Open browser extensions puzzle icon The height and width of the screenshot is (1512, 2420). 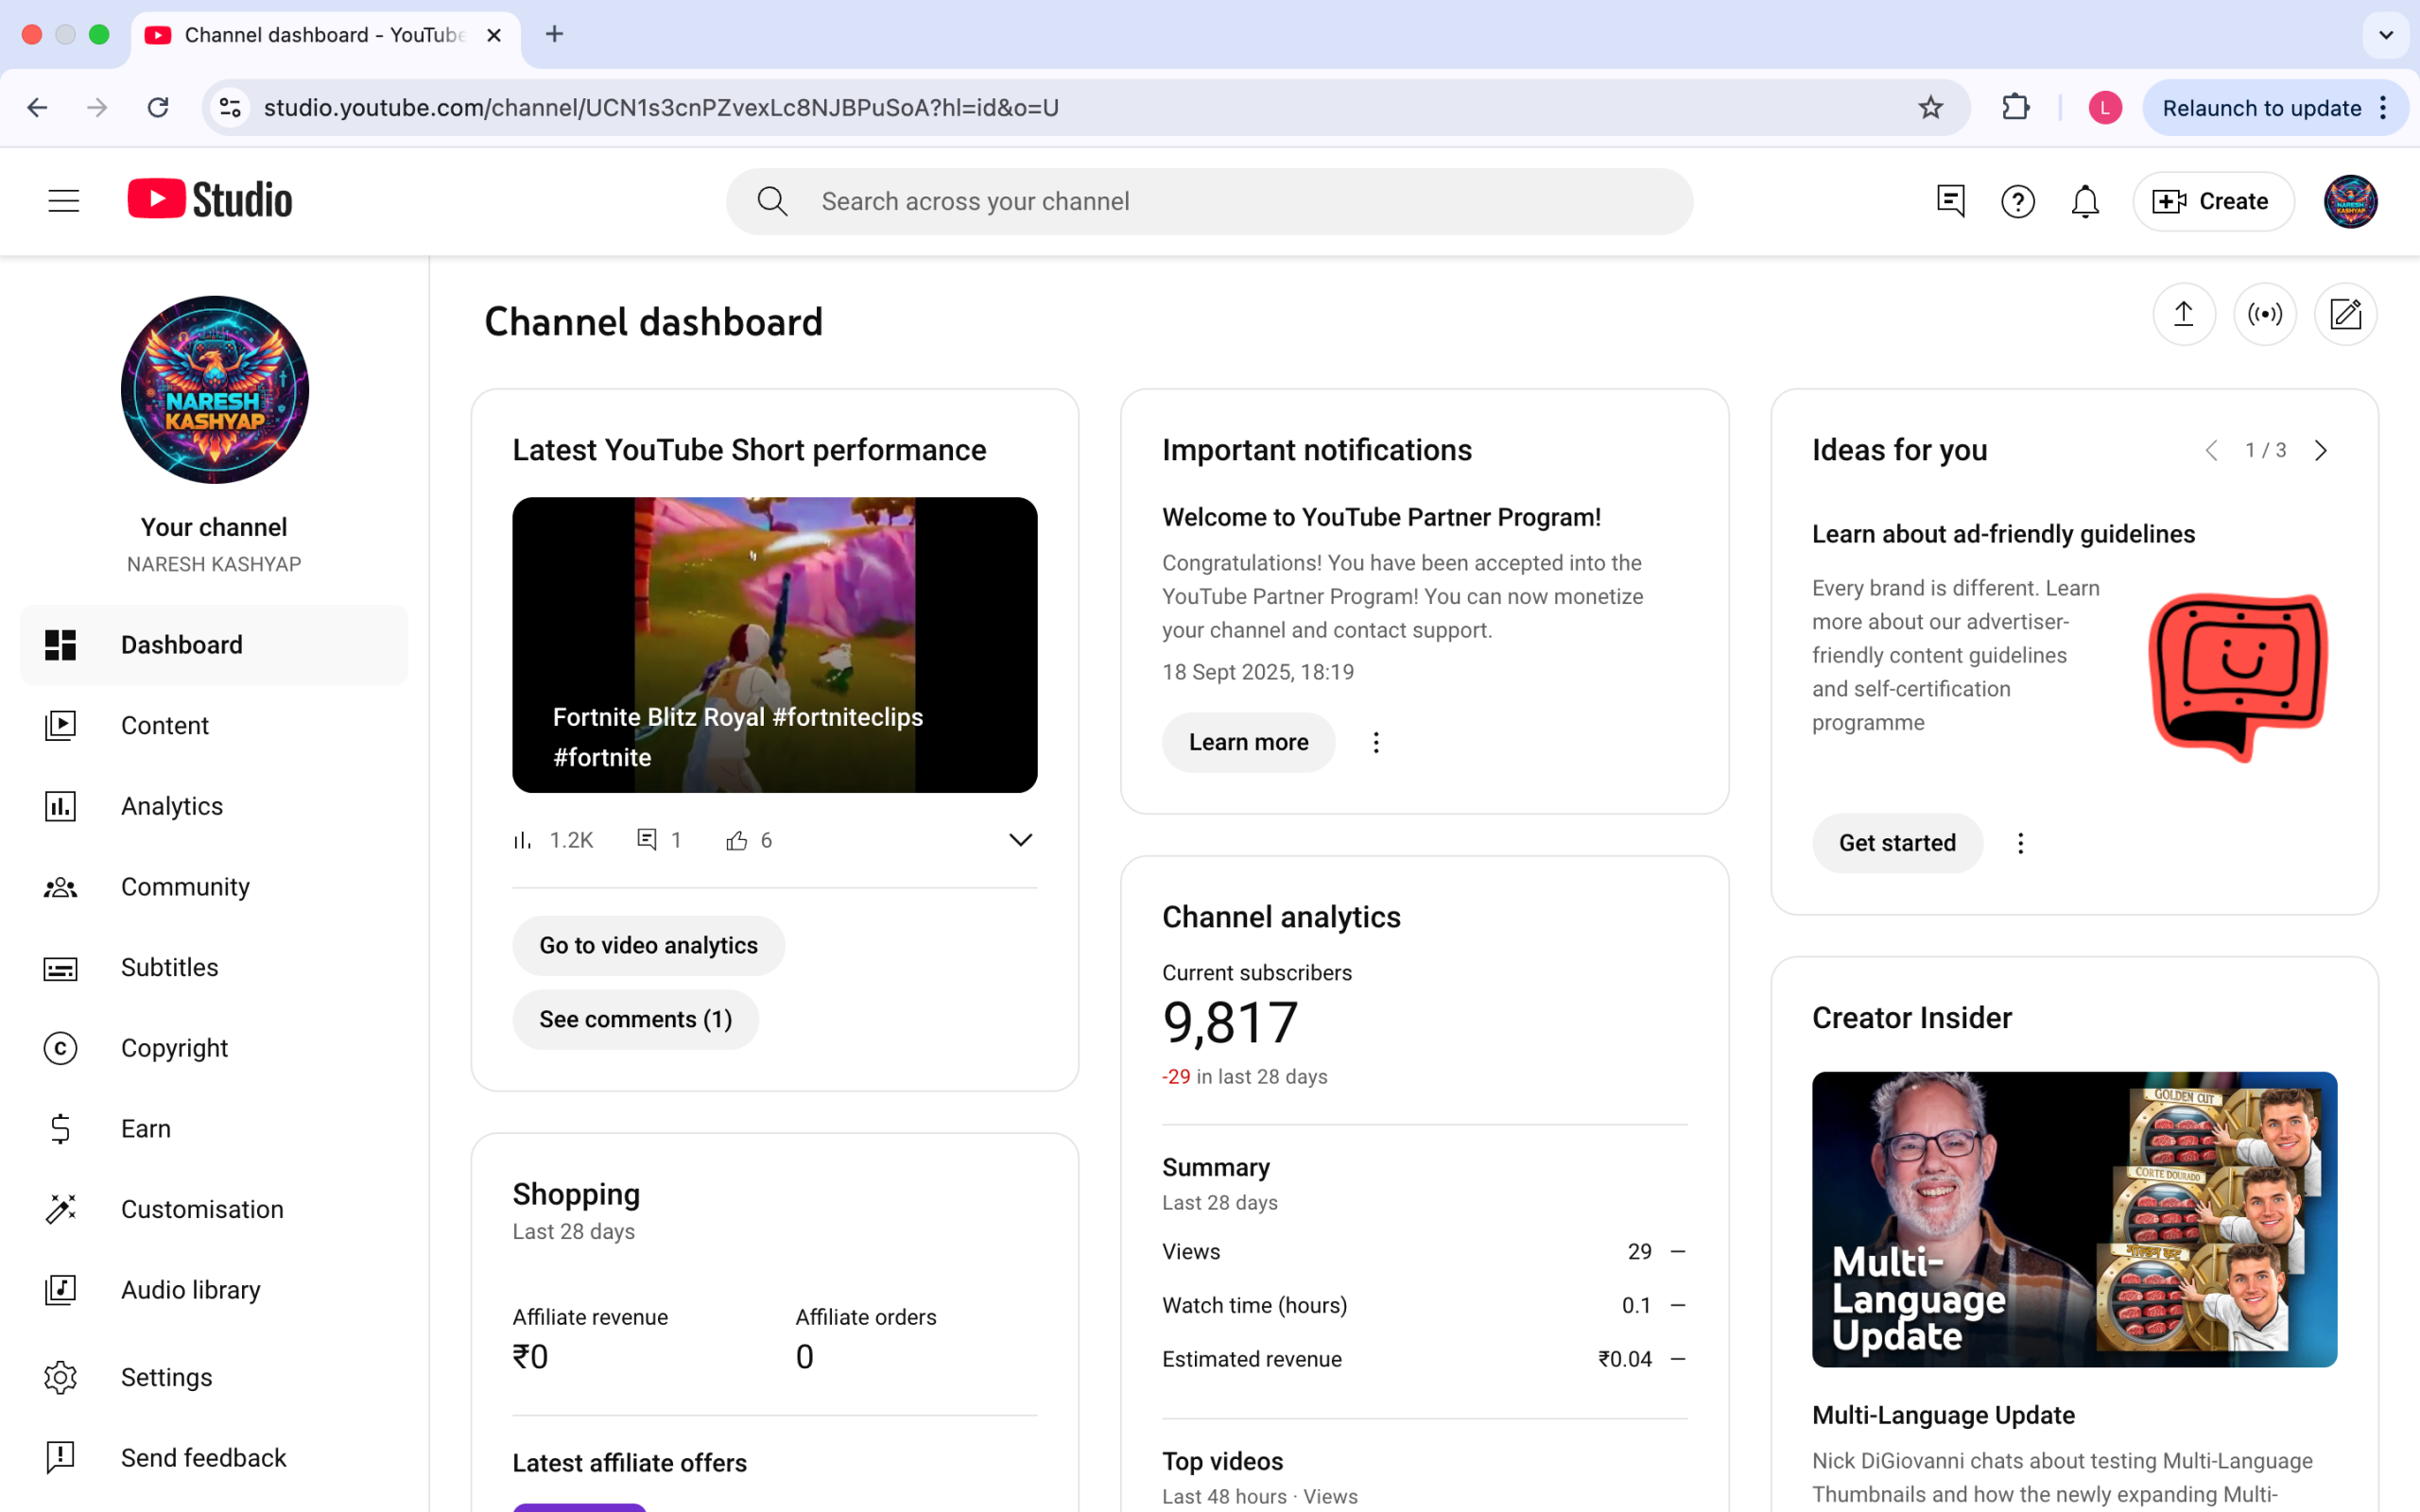2015,108
